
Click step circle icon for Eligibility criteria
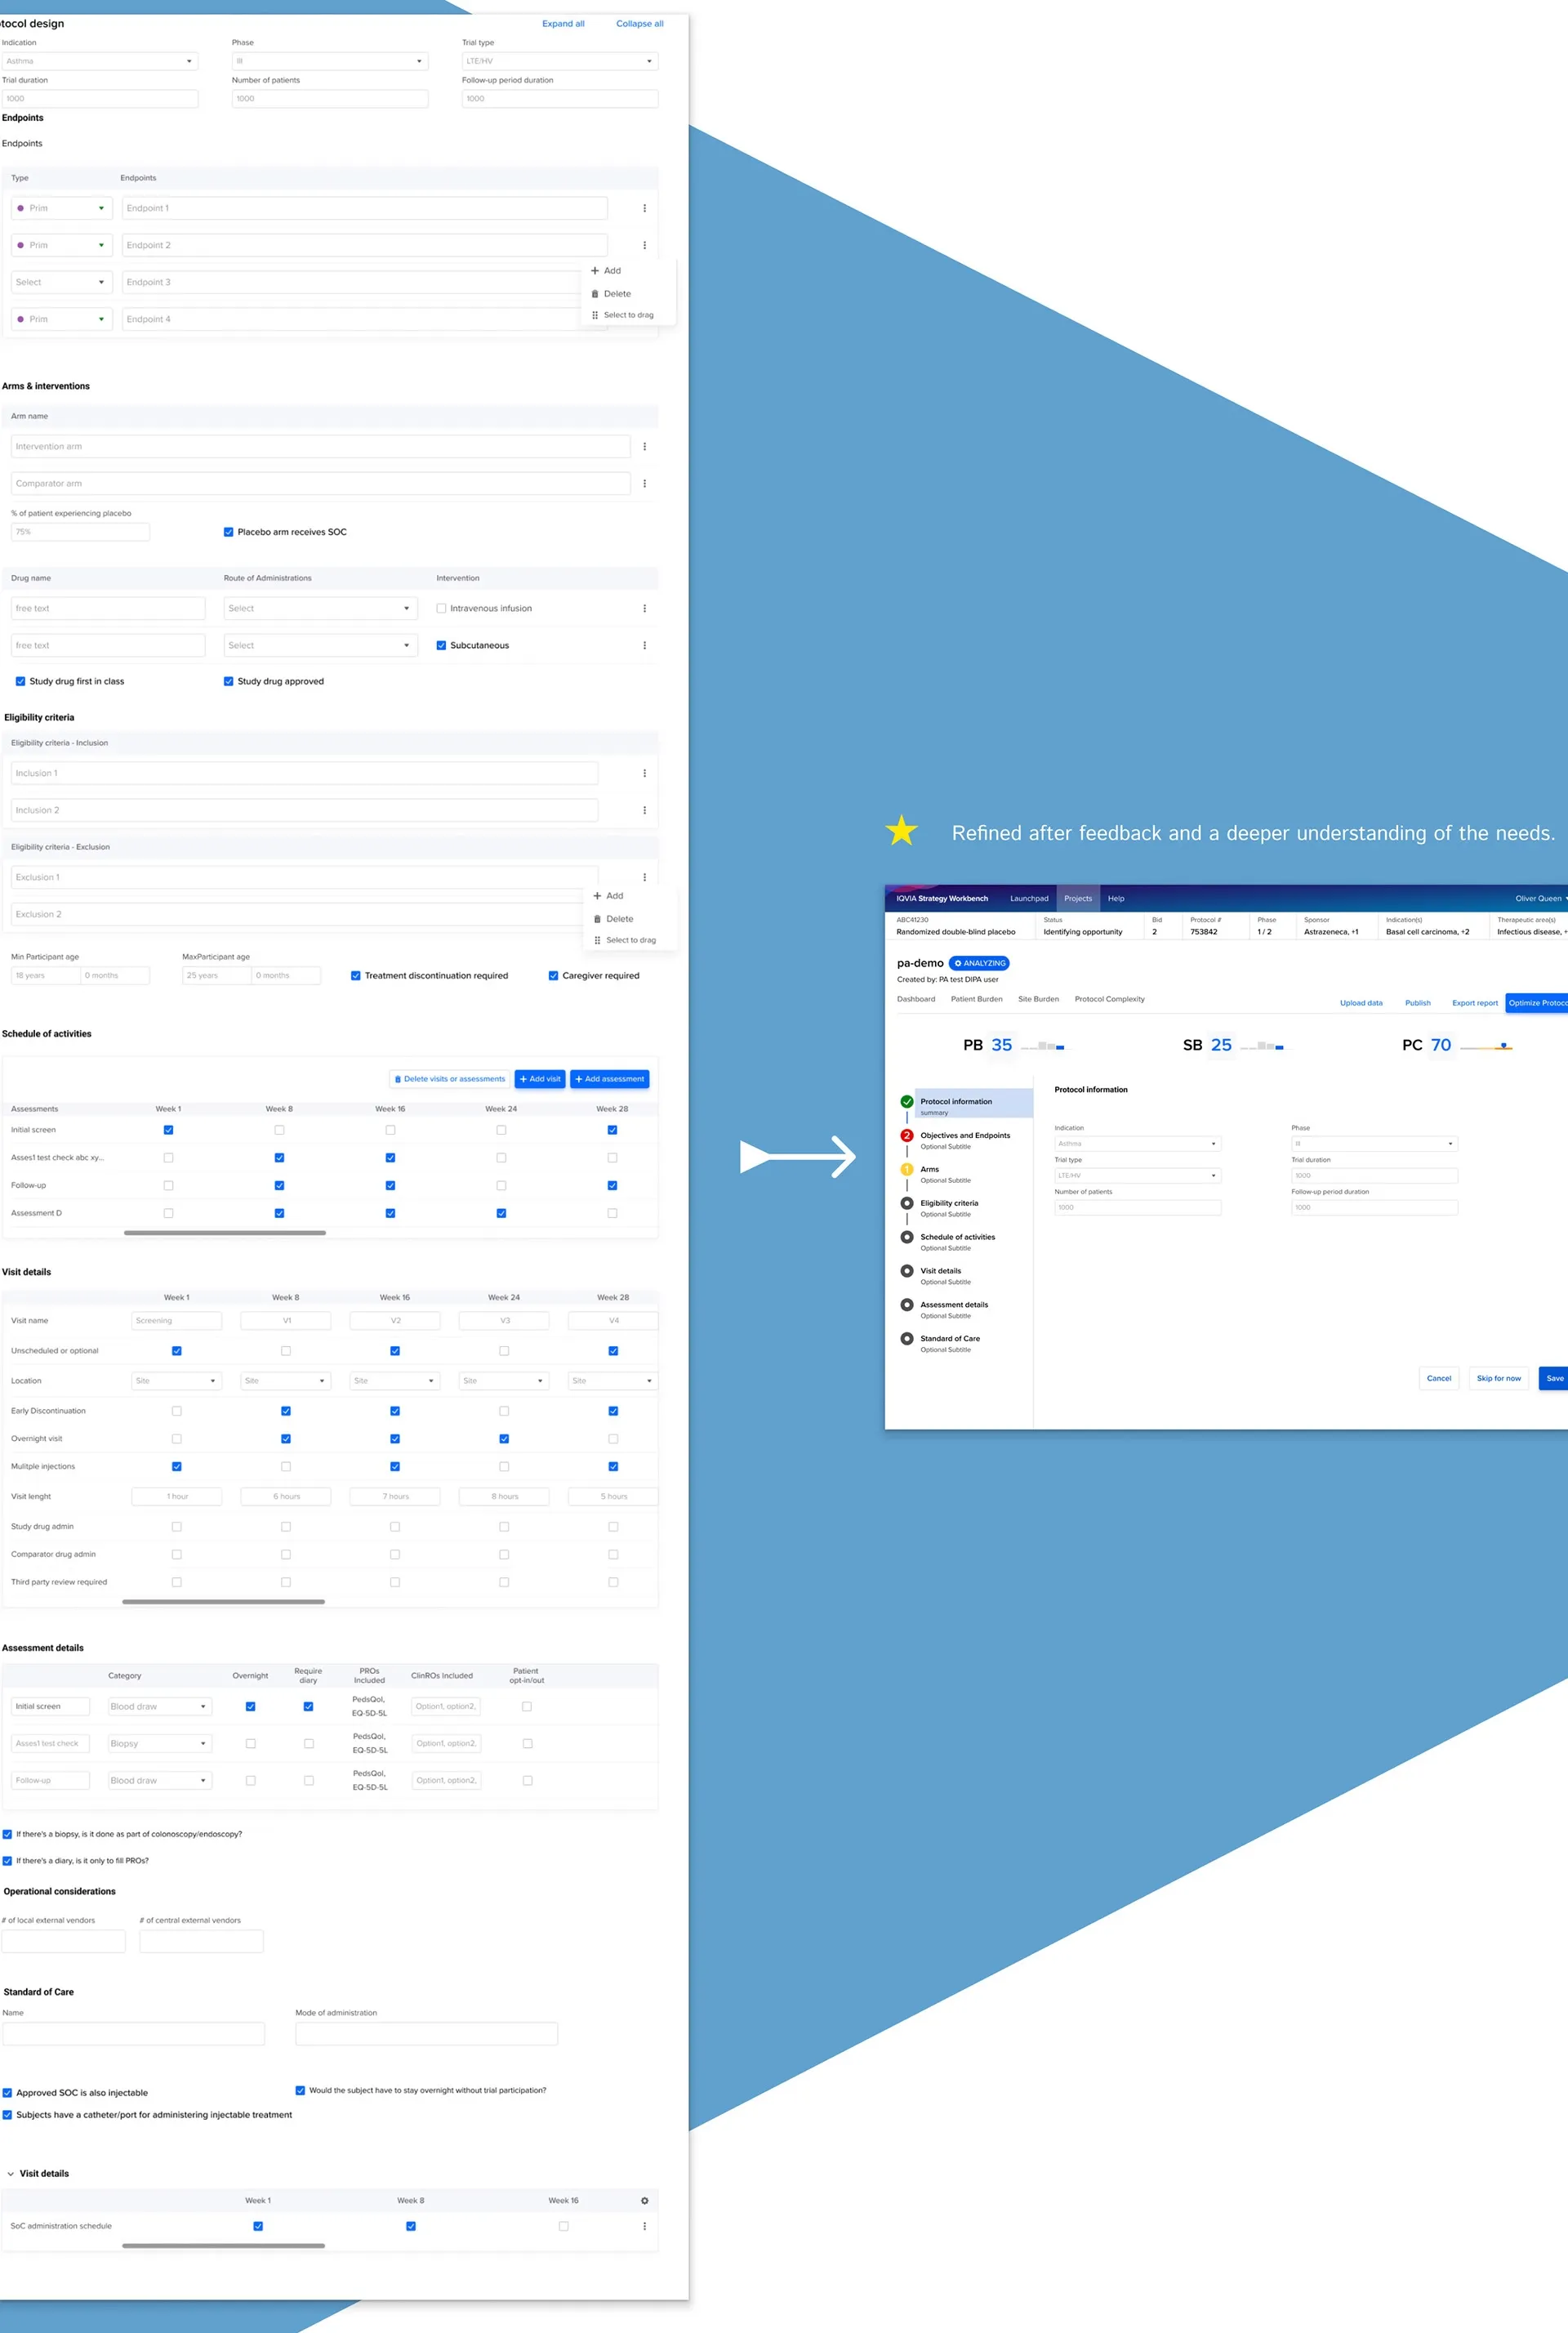(907, 1203)
